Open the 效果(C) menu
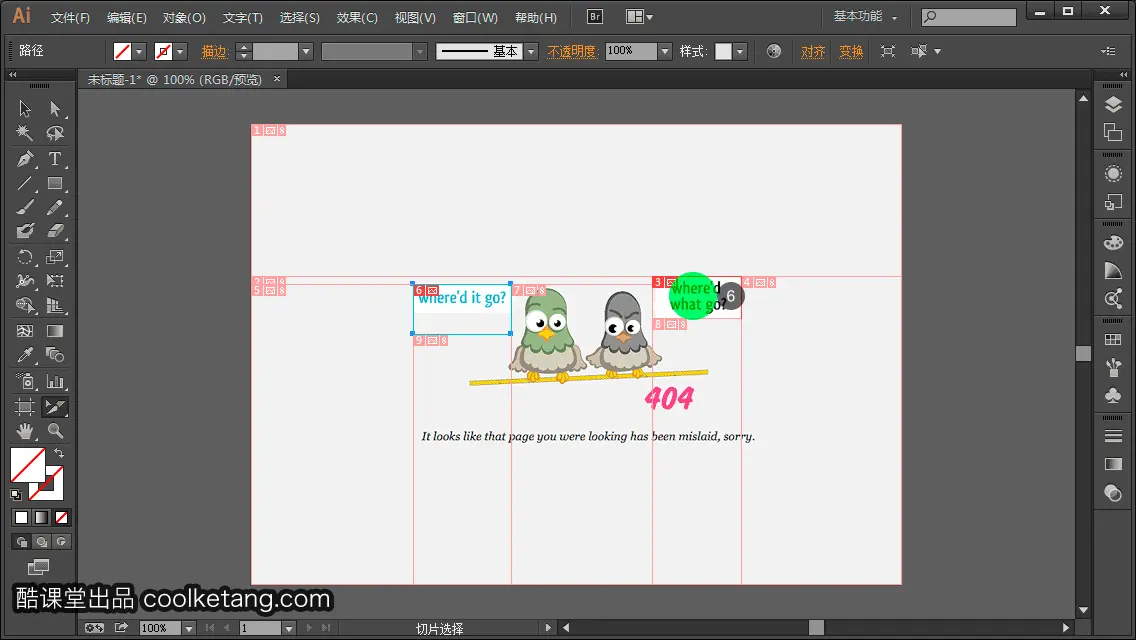Viewport: 1136px width, 640px height. point(357,17)
